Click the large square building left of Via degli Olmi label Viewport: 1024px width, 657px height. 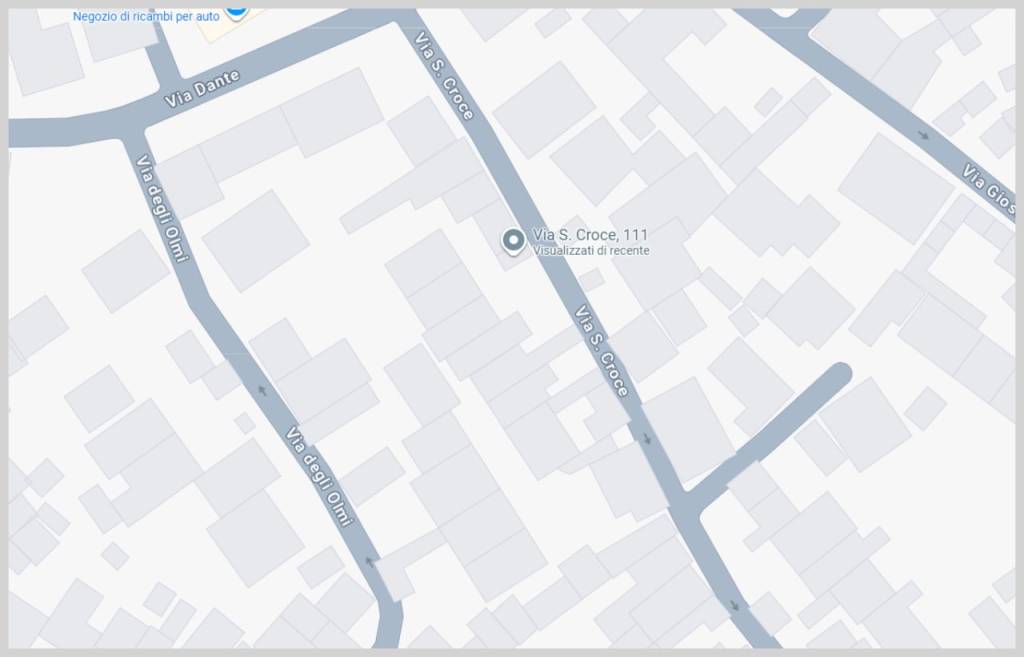[x=125, y=271]
